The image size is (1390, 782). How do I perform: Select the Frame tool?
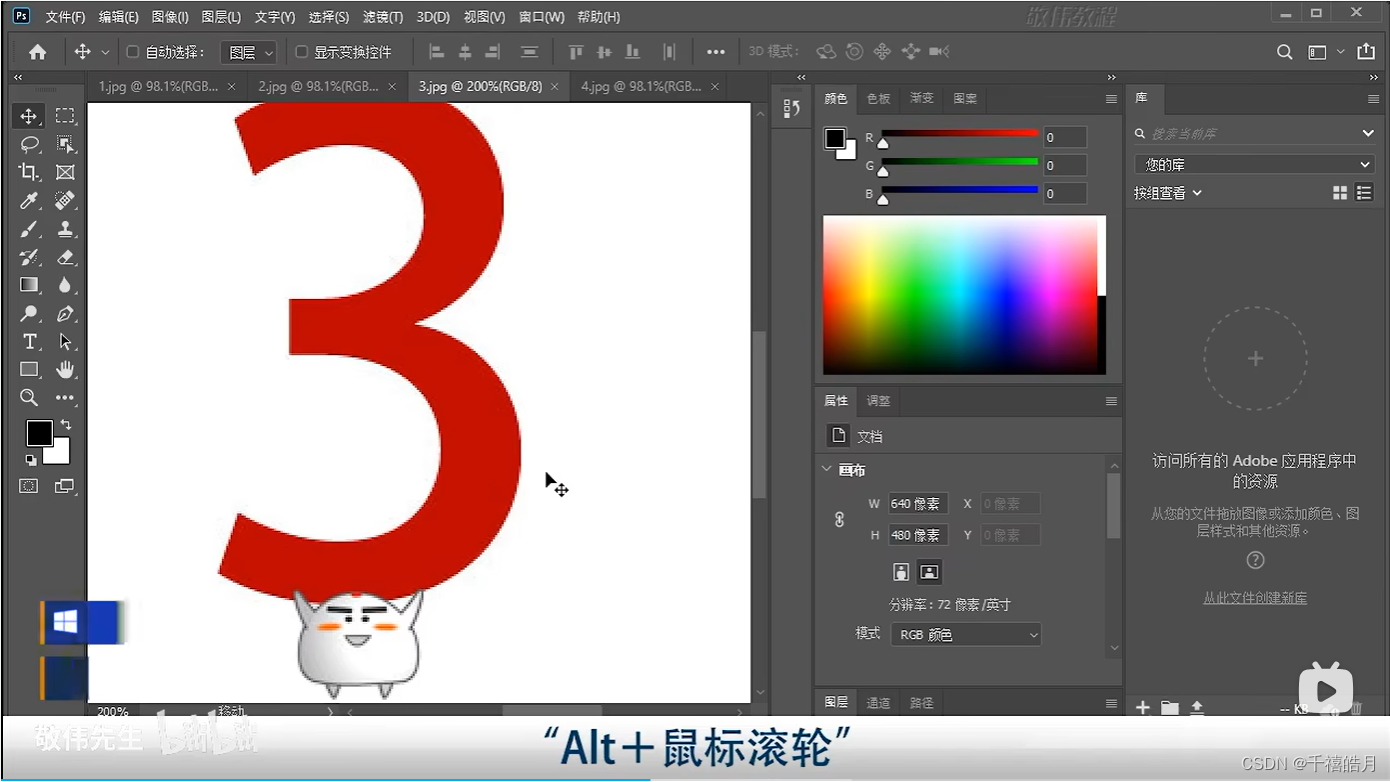coord(65,172)
